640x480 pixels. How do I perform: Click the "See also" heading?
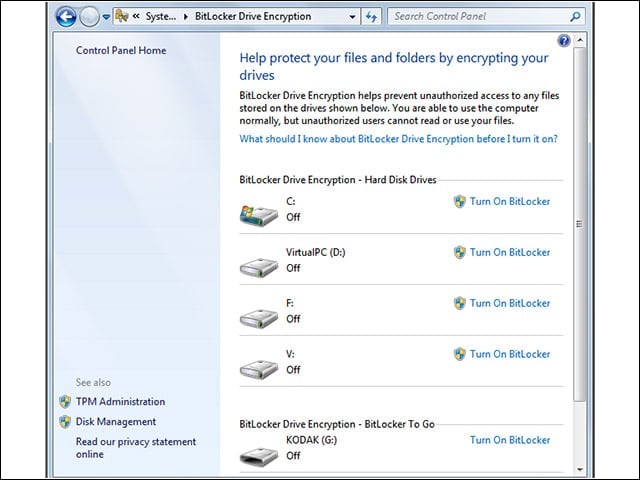(x=93, y=382)
